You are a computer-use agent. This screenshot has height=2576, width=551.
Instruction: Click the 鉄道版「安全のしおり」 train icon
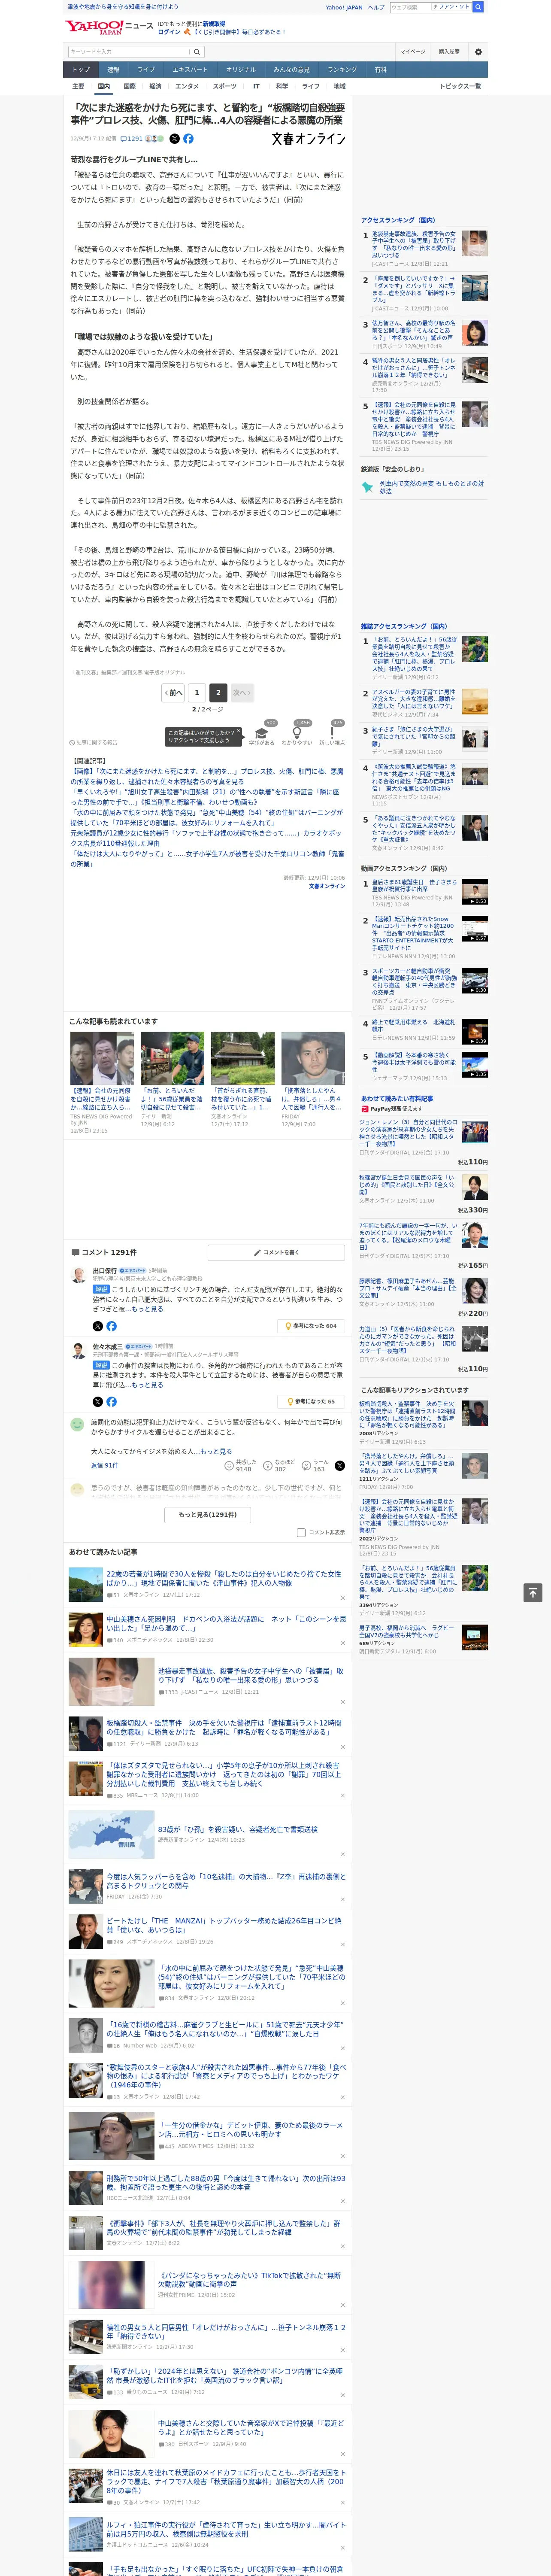pos(367,487)
